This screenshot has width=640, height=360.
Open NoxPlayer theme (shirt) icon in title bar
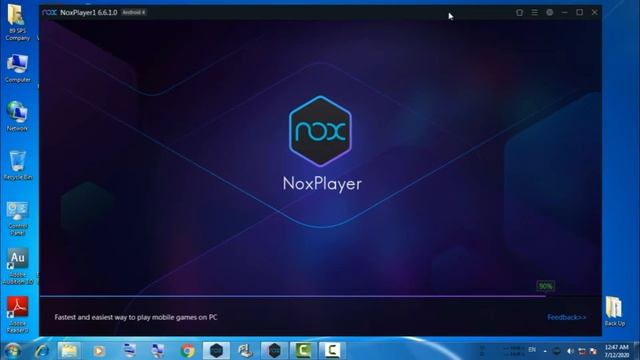[519, 13]
